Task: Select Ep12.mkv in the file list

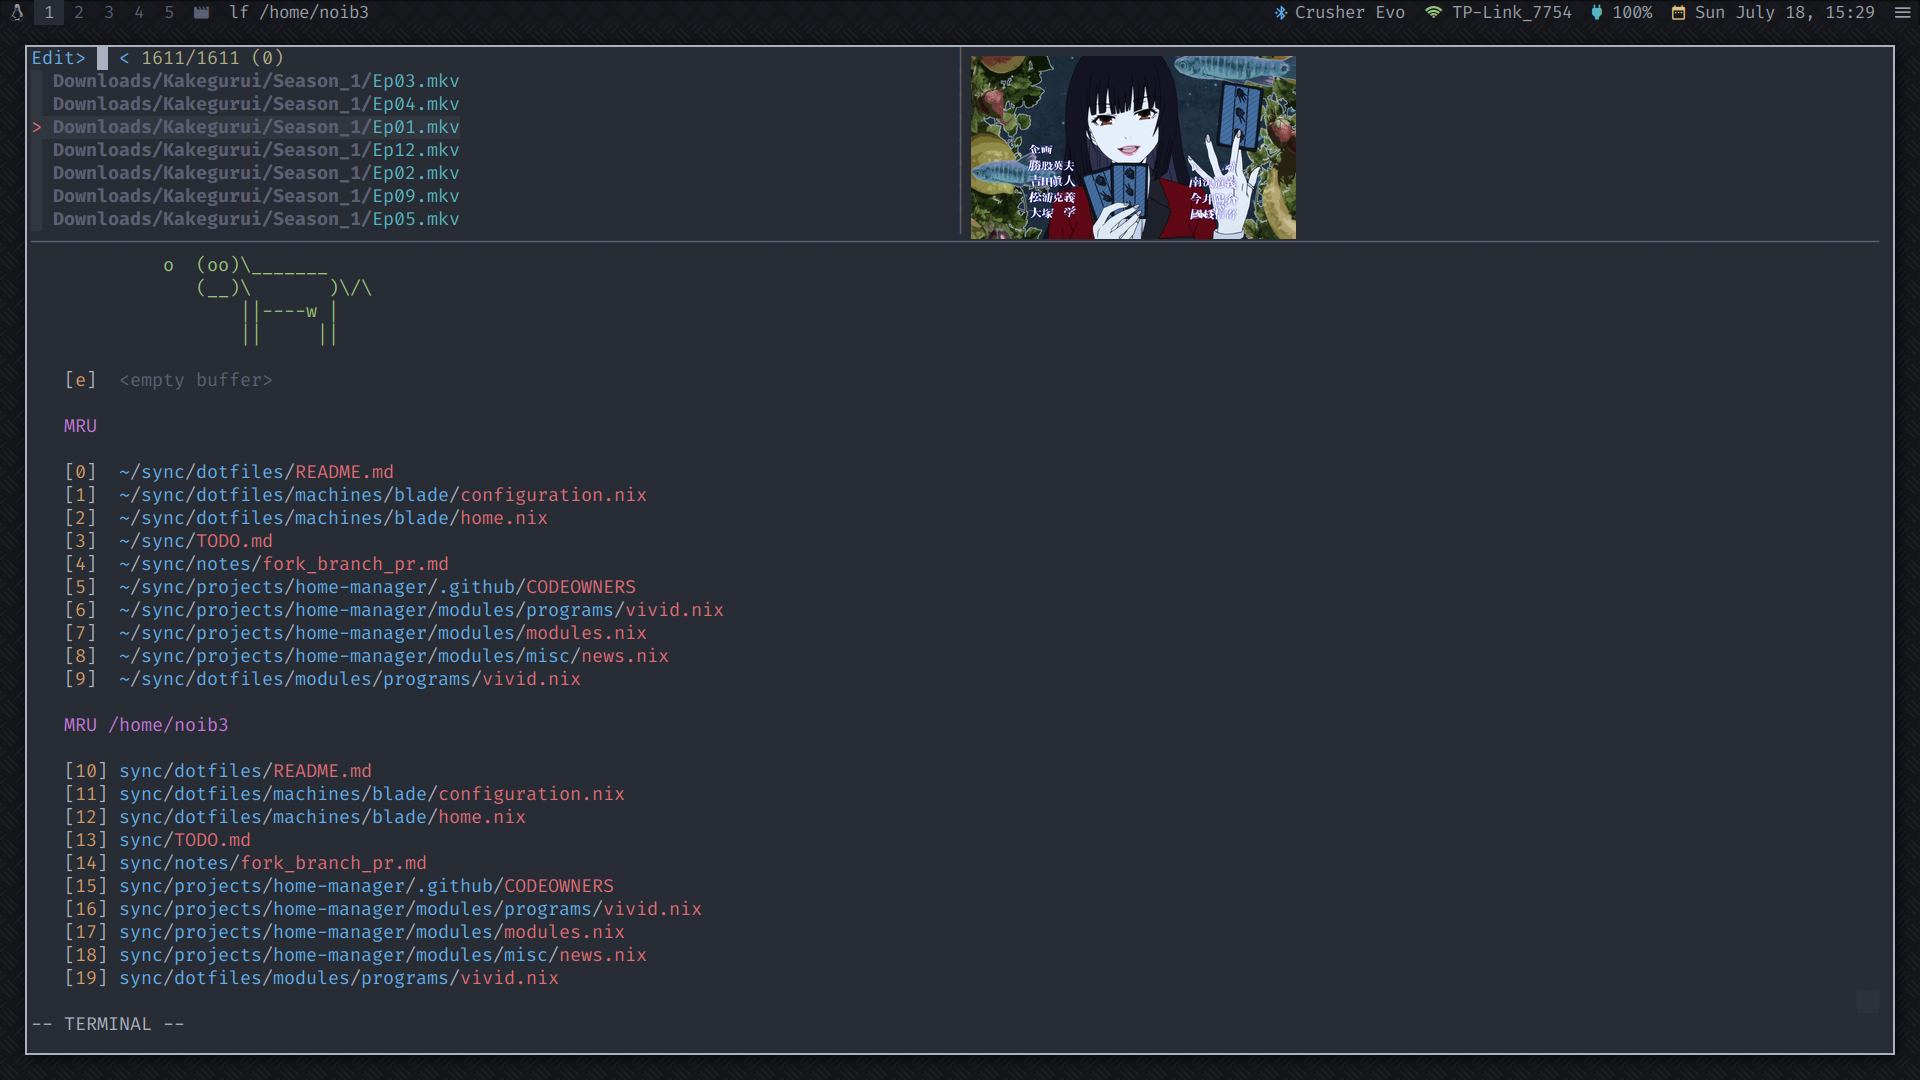Action: coord(256,150)
